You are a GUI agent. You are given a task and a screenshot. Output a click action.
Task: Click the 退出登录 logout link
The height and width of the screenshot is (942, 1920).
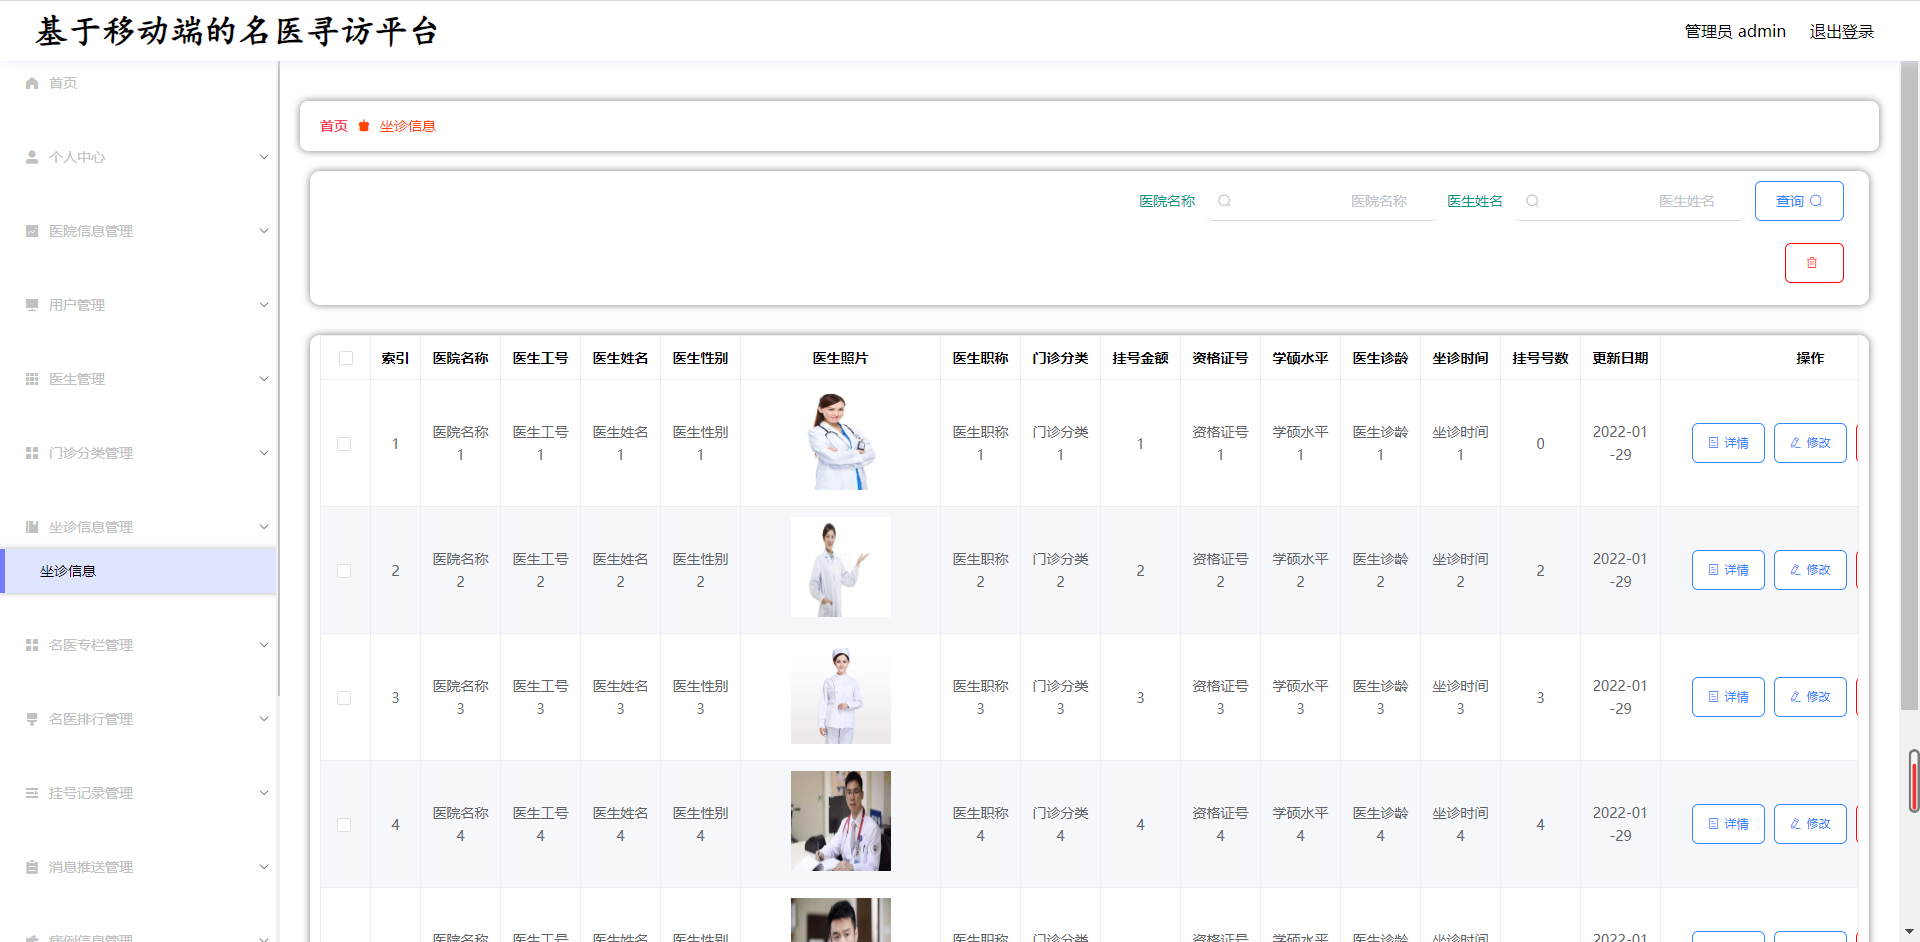(1841, 32)
